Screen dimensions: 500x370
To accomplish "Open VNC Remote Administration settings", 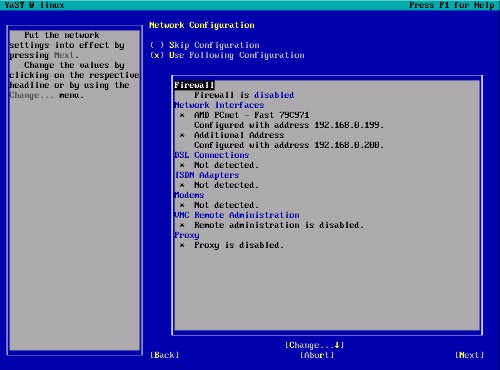I will 237,215.
